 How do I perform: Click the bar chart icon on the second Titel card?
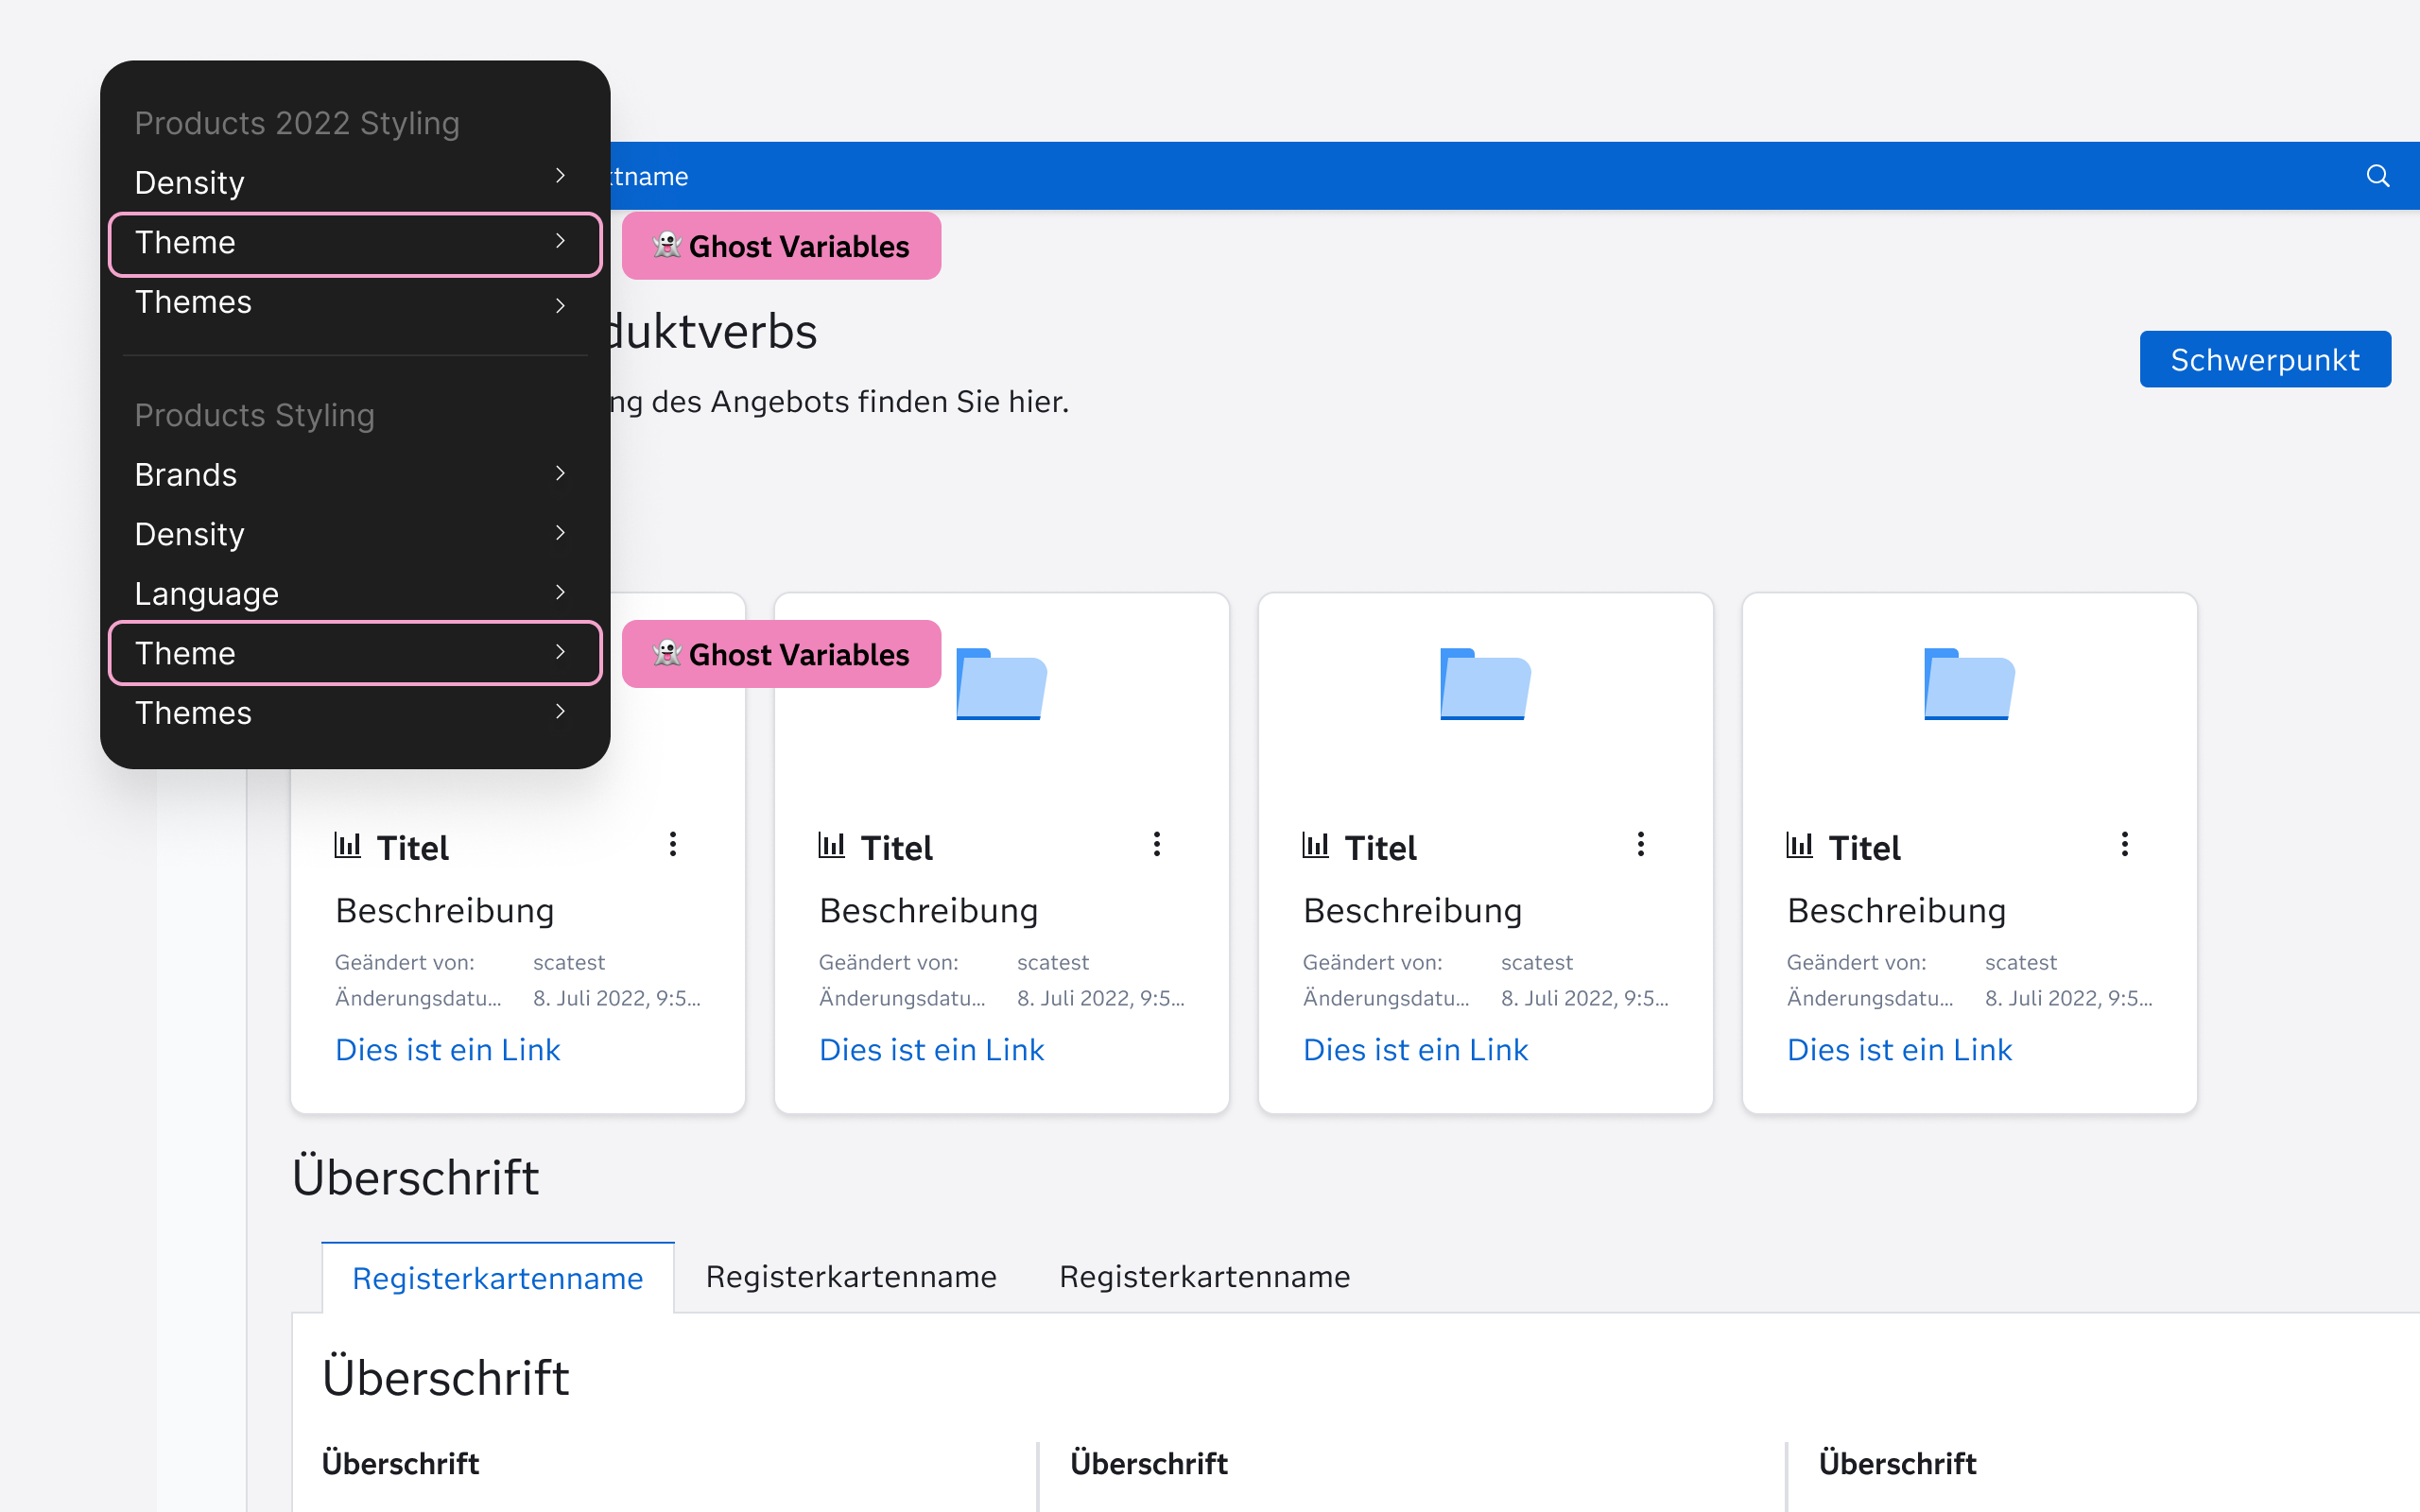click(x=832, y=845)
